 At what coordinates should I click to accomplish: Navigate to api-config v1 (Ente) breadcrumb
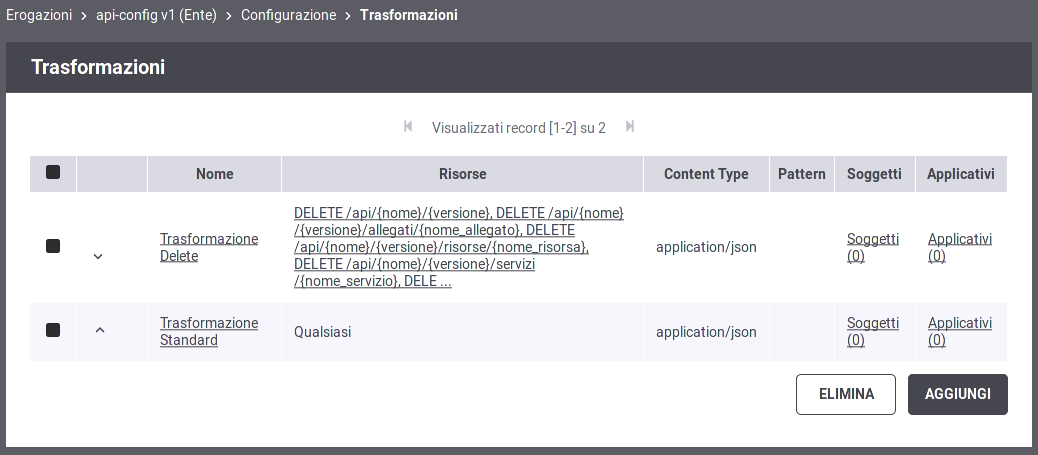156,15
